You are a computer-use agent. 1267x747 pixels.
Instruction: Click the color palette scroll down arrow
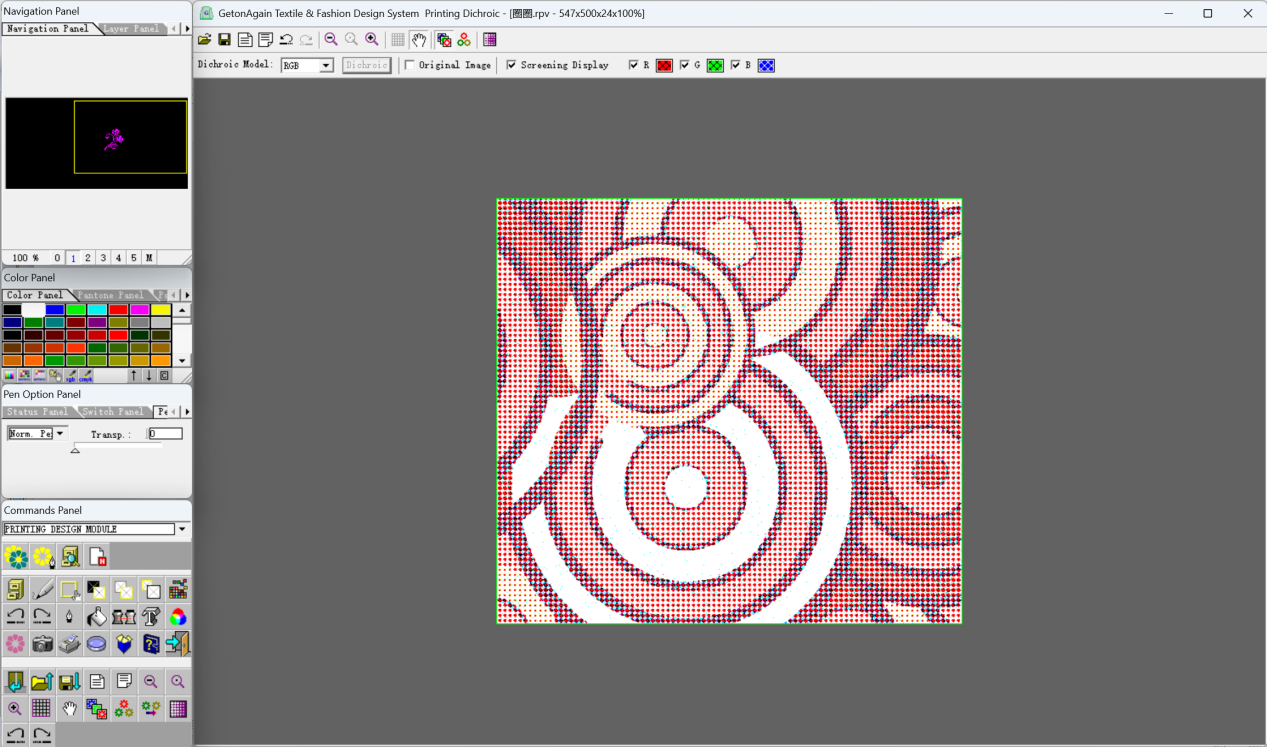[182, 361]
